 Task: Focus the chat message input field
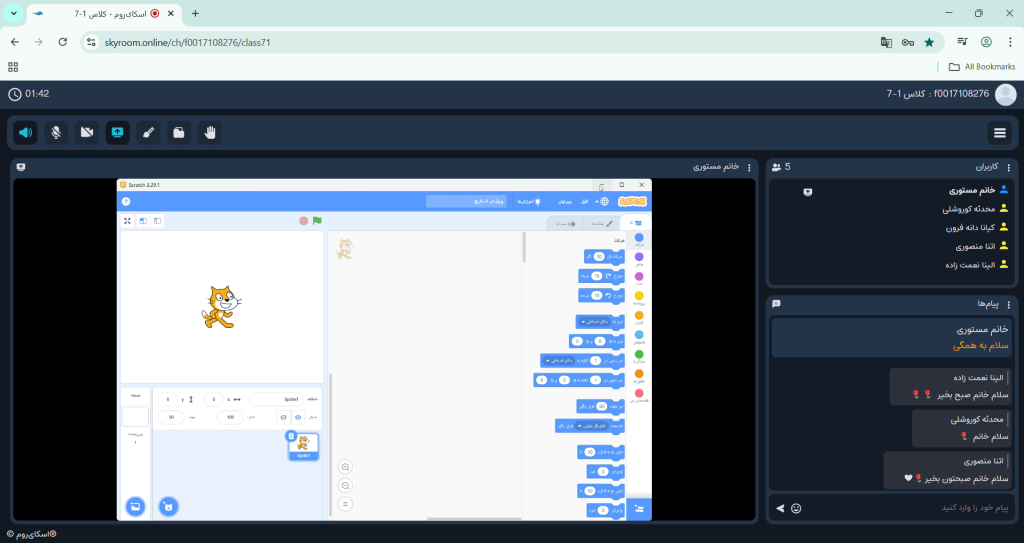pyautogui.click(x=900, y=508)
